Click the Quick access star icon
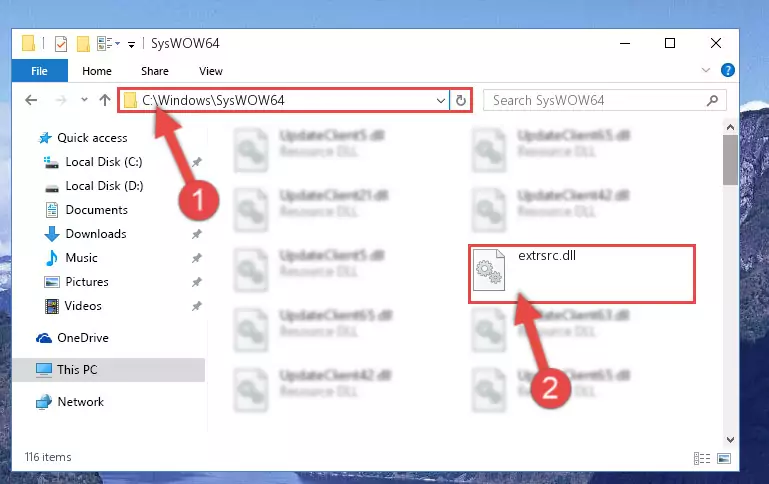Viewport: 769px width, 484px height. [x=45, y=138]
